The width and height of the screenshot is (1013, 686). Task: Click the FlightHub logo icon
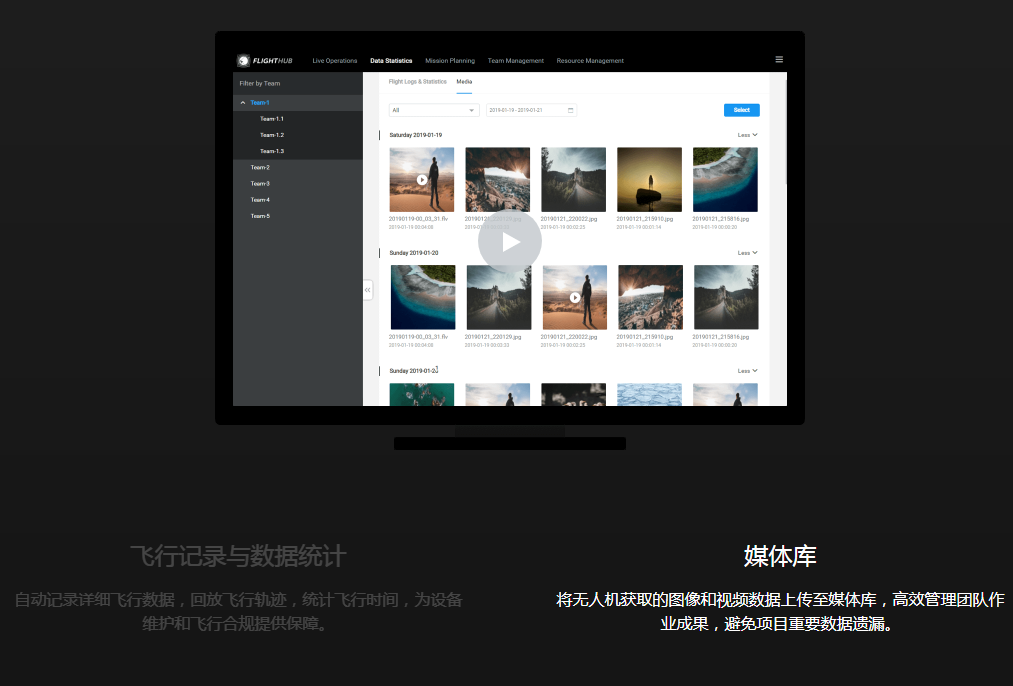click(244, 61)
